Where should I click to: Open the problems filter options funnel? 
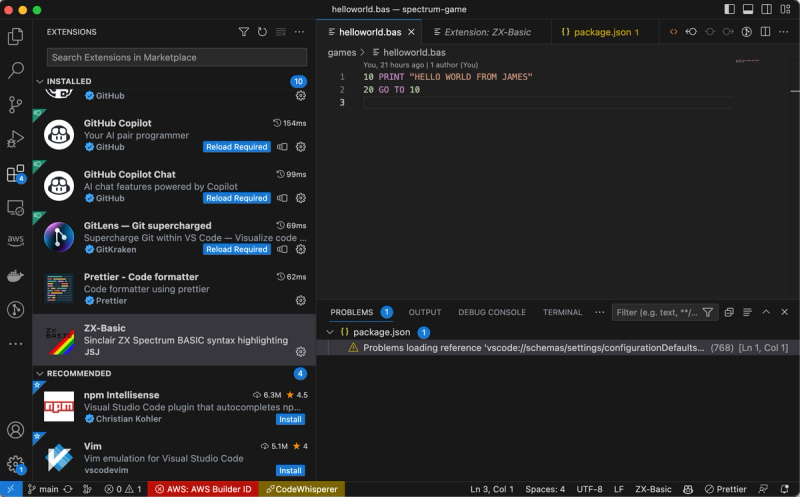tap(708, 312)
